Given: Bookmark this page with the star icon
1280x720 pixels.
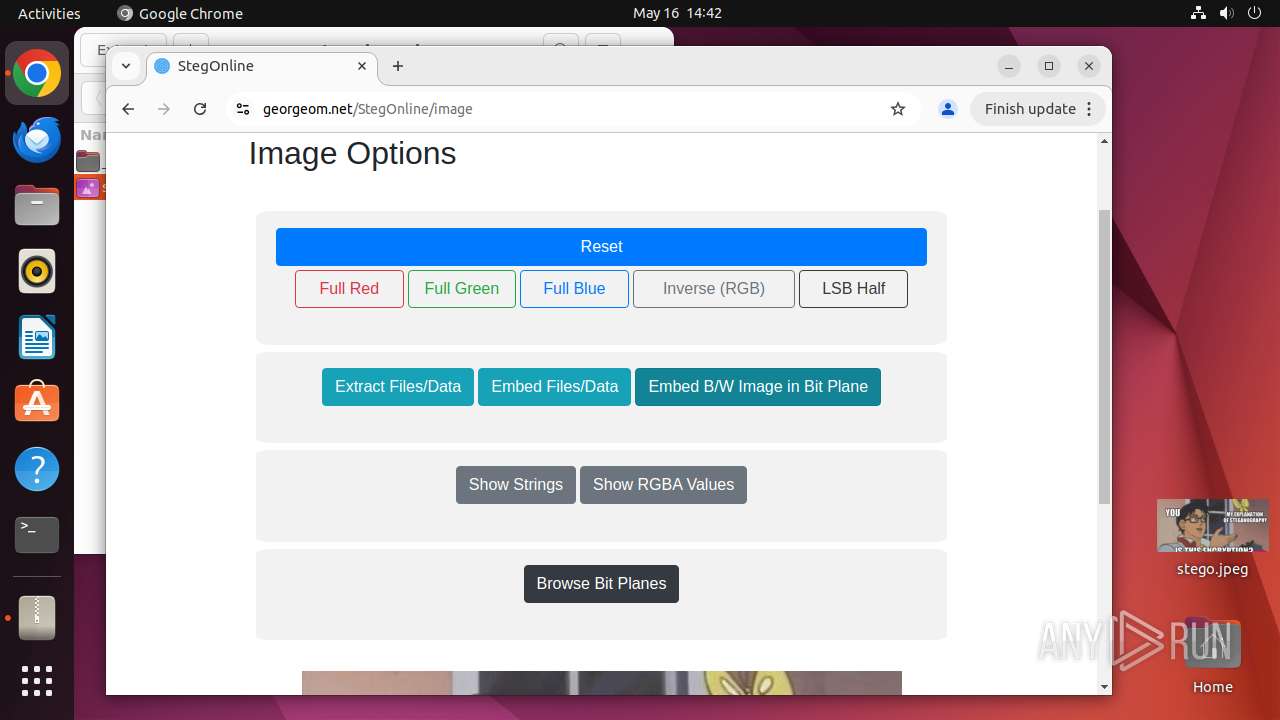Looking at the screenshot, I should click(898, 109).
